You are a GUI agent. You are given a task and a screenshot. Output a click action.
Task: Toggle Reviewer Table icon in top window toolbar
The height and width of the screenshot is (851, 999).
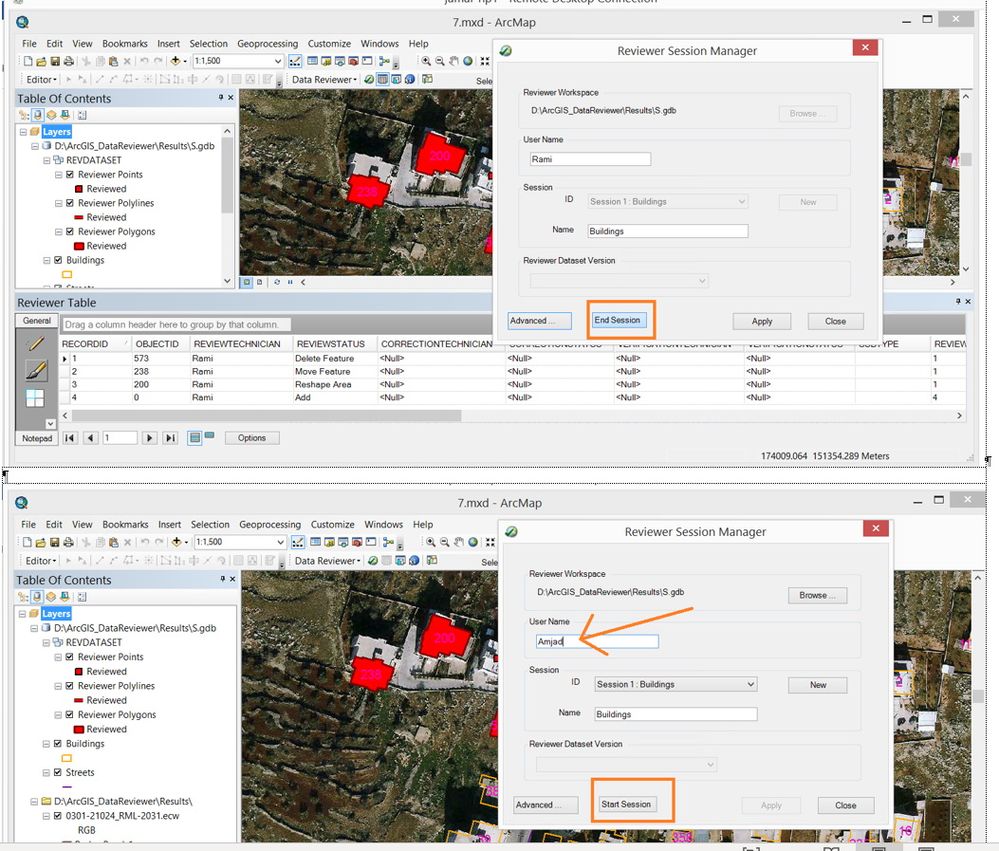[382, 80]
